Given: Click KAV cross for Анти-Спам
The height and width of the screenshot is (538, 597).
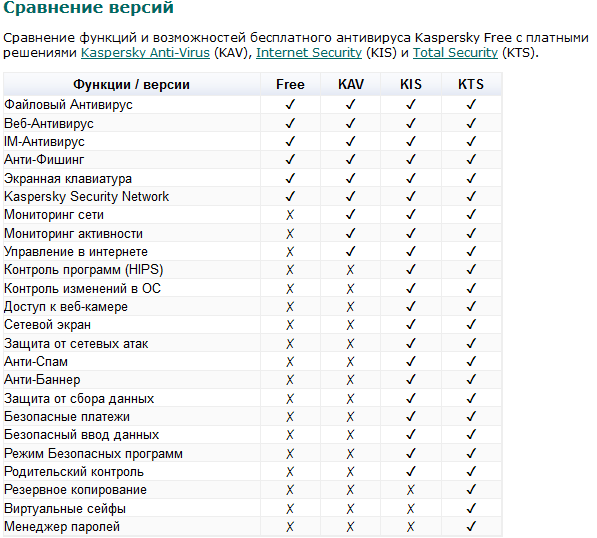Looking at the screenshot, I should tap(350, 362).
